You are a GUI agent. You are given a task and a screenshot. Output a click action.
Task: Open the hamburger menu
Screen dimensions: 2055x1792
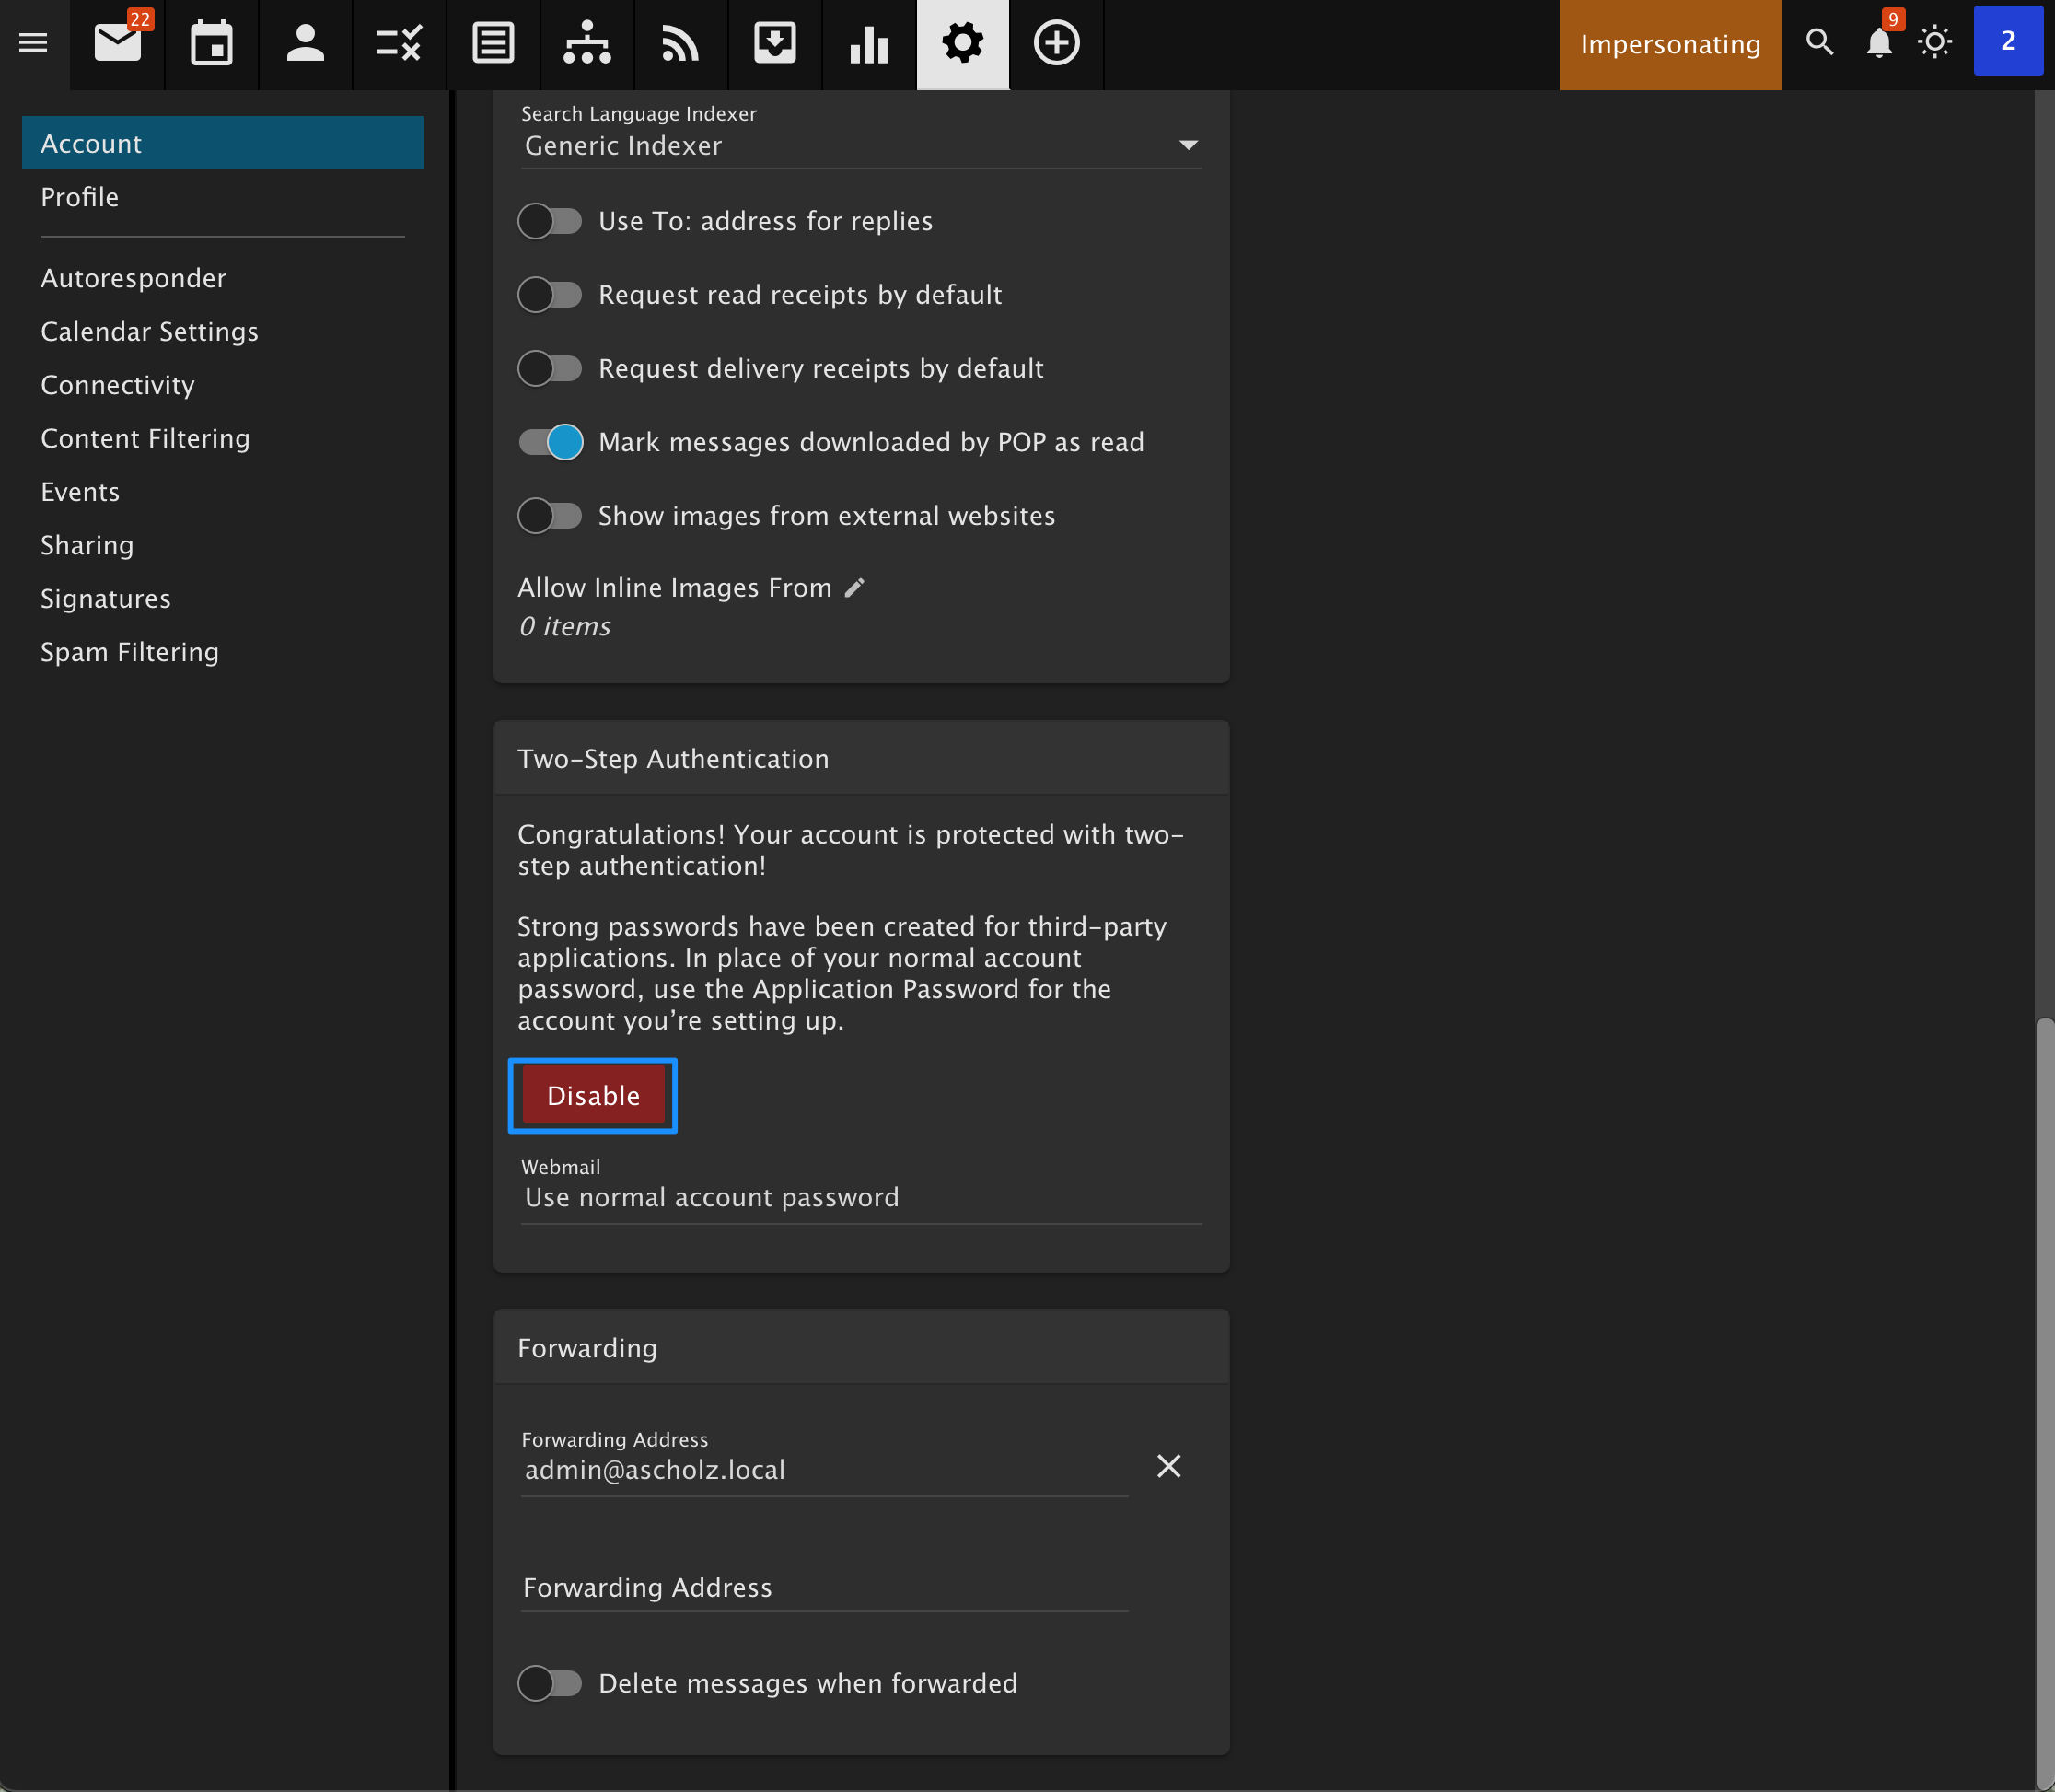(33, 43)
